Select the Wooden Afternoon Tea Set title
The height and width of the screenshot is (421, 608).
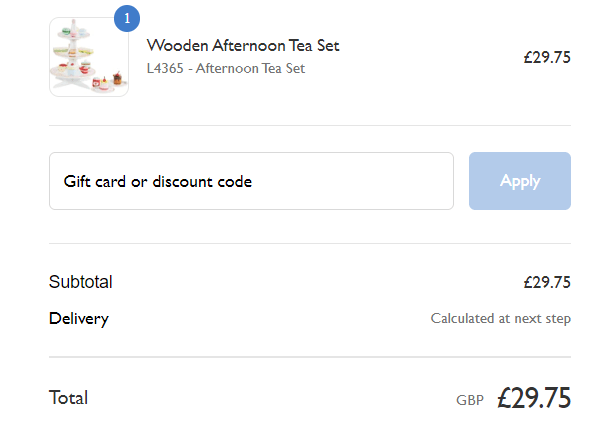click(243, 45)
